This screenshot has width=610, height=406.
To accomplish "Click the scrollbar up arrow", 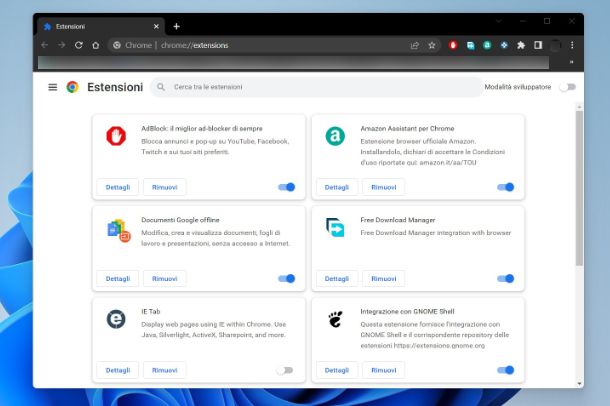I will pyautogui.click(x=580, y=107).
